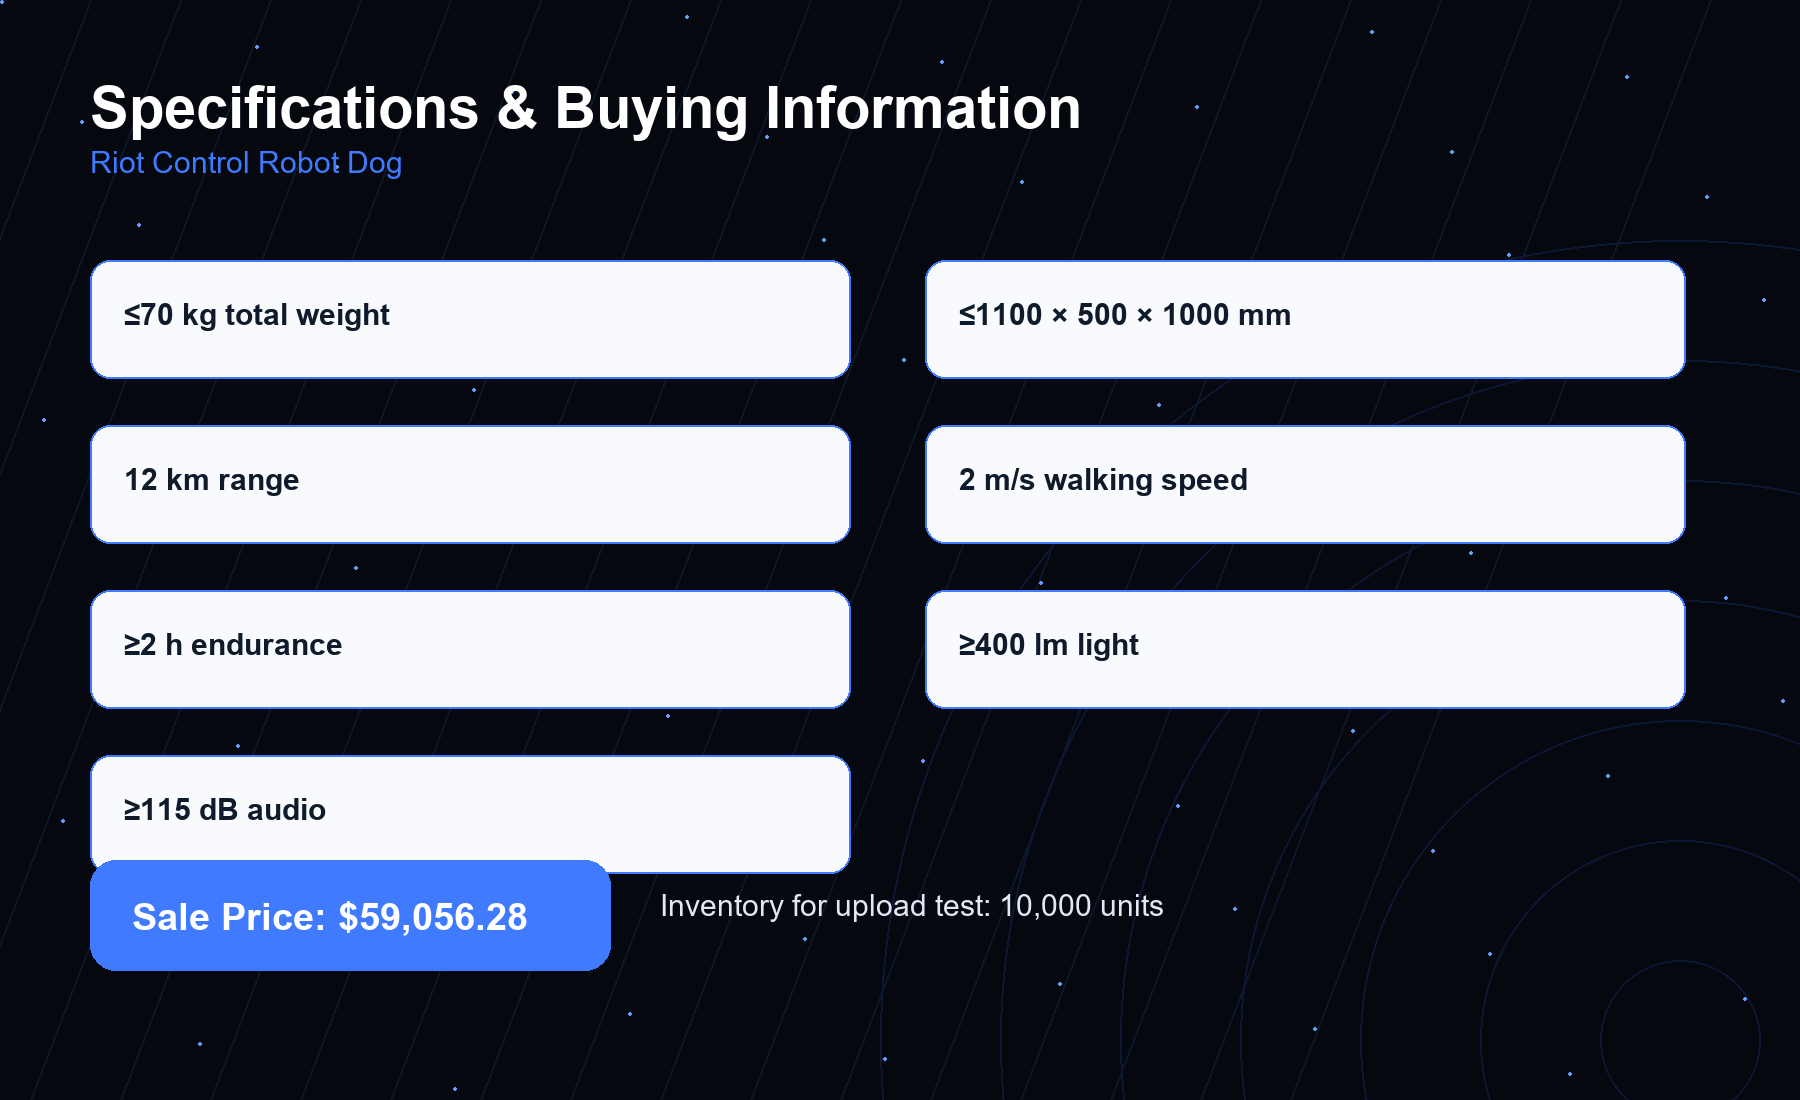Click the Specifications & Buying Information heading
Viewport: 1800px width, 1100px height.
[586, 108]
